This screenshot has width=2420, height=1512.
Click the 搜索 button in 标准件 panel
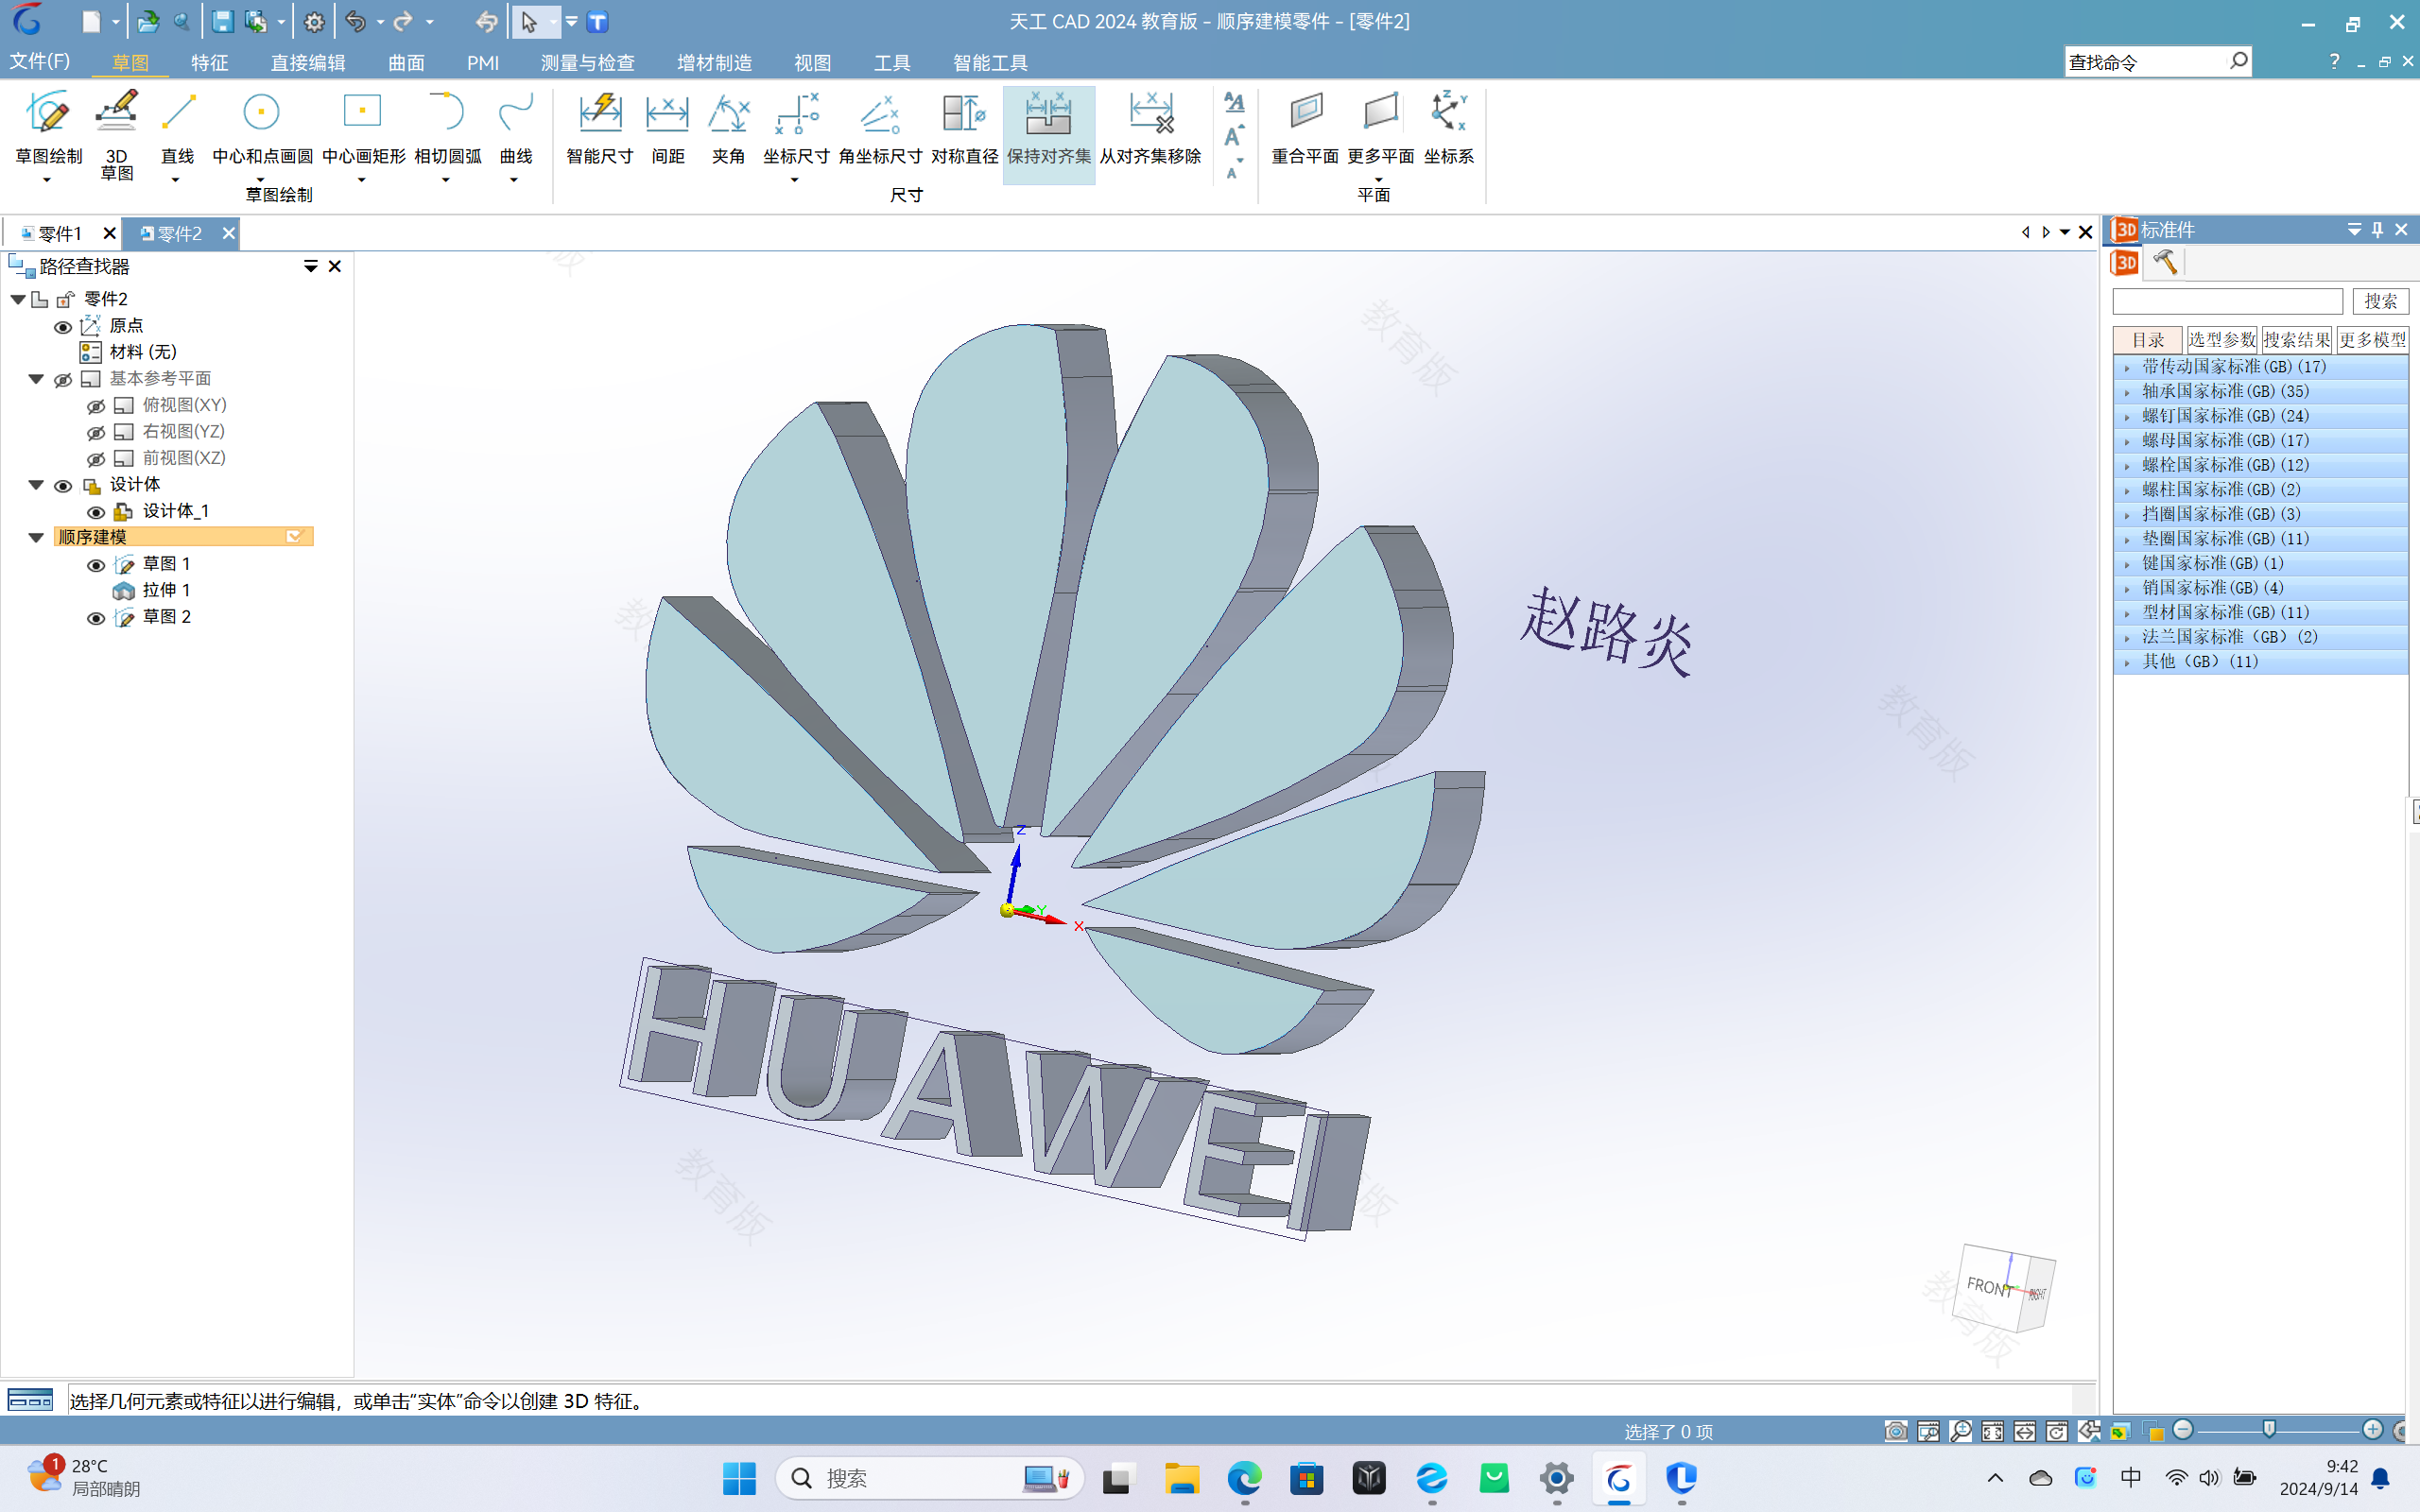[2380, 301]
